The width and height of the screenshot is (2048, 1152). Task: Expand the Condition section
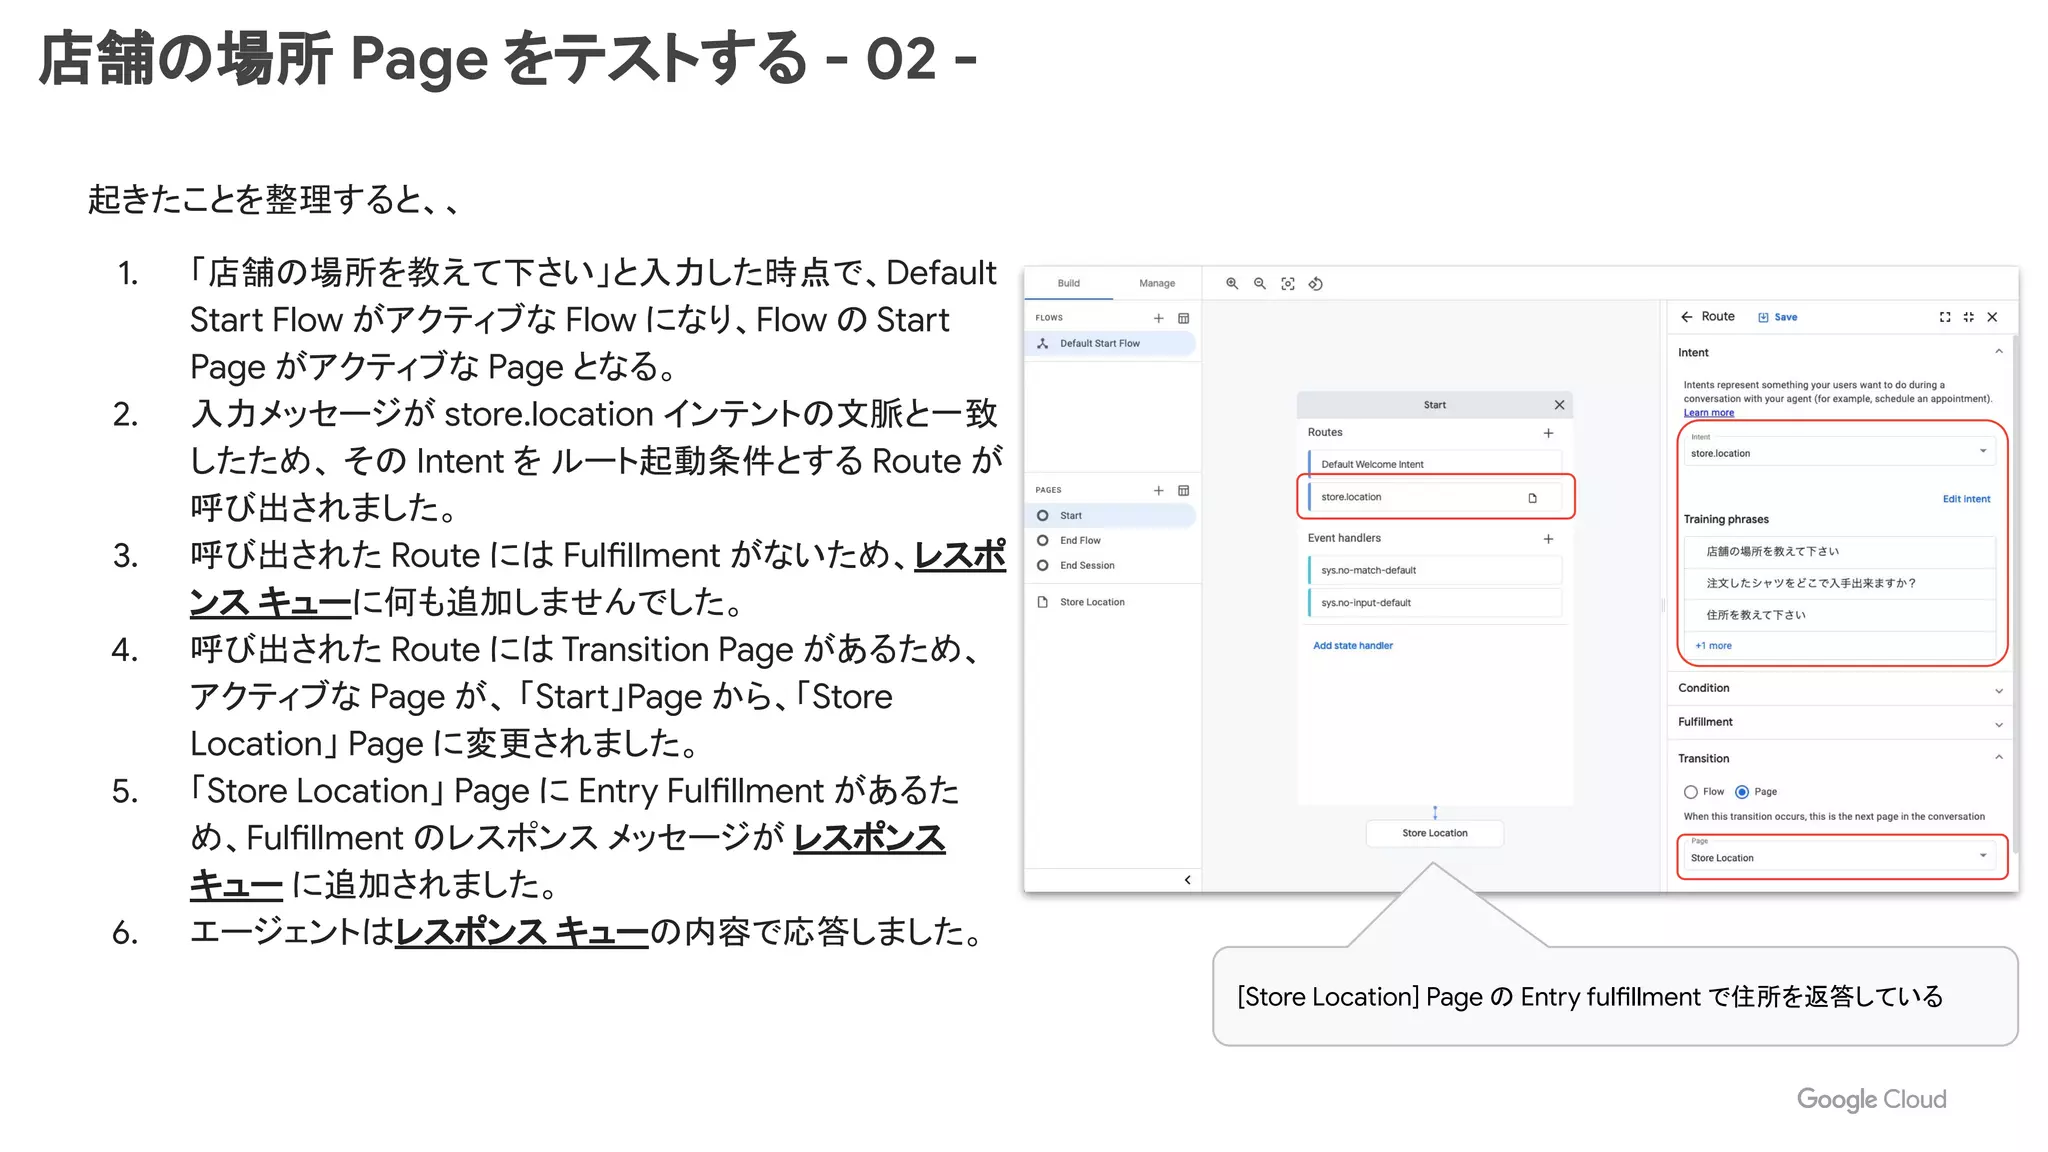[x=1999, y=690]
